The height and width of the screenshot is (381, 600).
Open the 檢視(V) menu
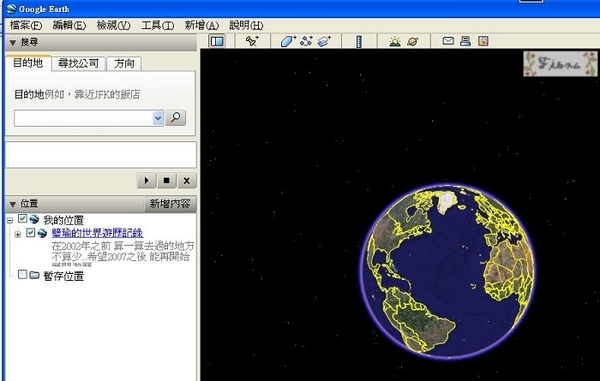(114, 26)
